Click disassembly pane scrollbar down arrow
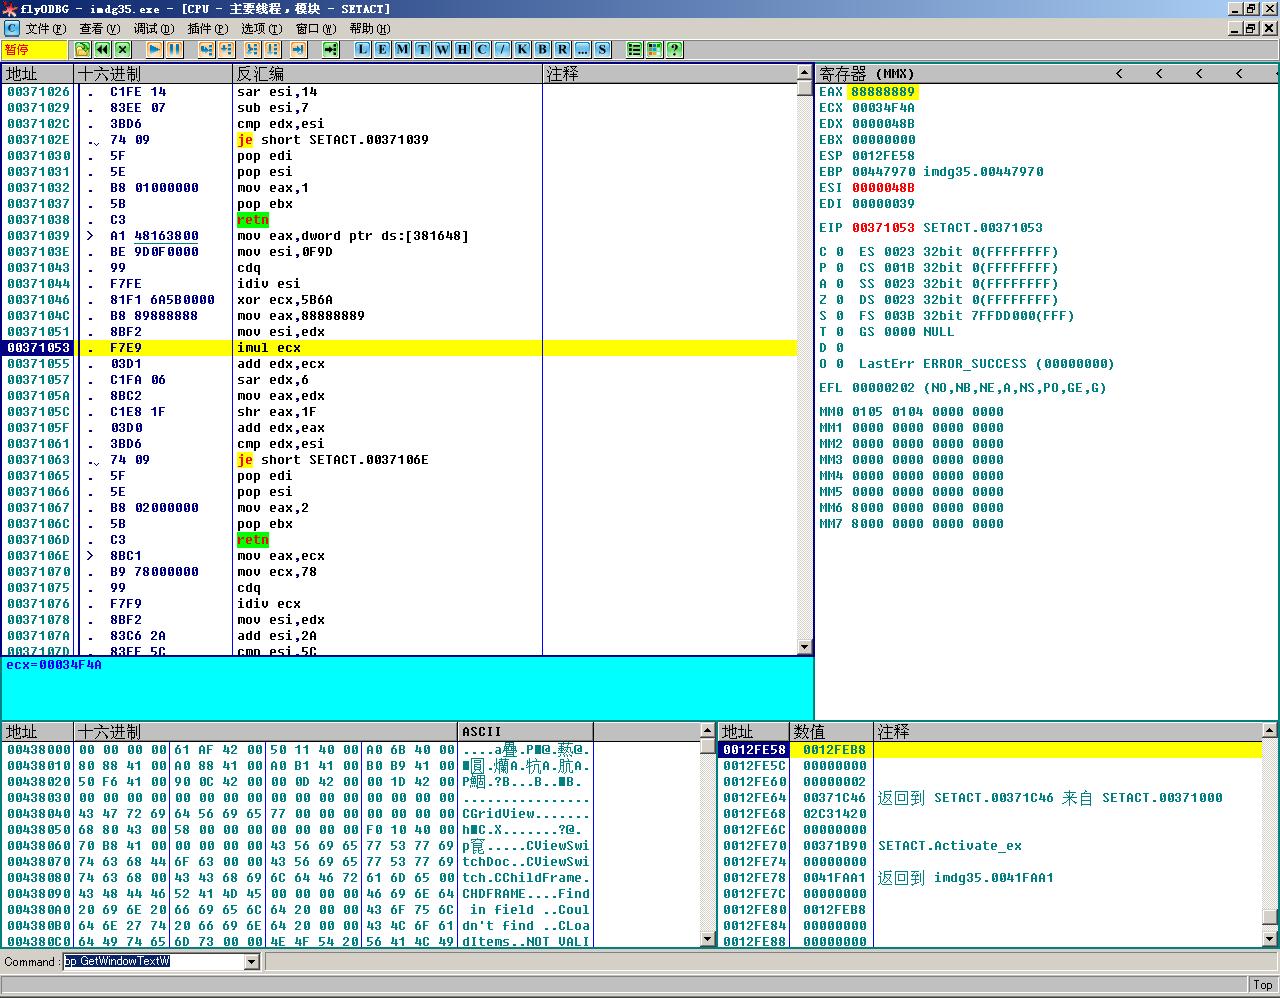 [x=805, y=647]
